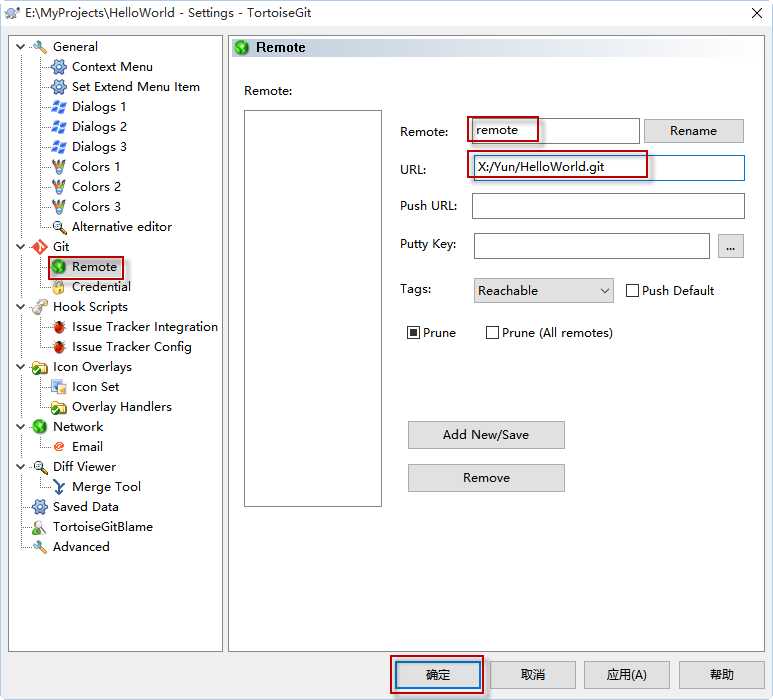The height and width of the screenshot is (700, 773).
Task: Click the 应用(A) apply button
Action: point(627,674)
